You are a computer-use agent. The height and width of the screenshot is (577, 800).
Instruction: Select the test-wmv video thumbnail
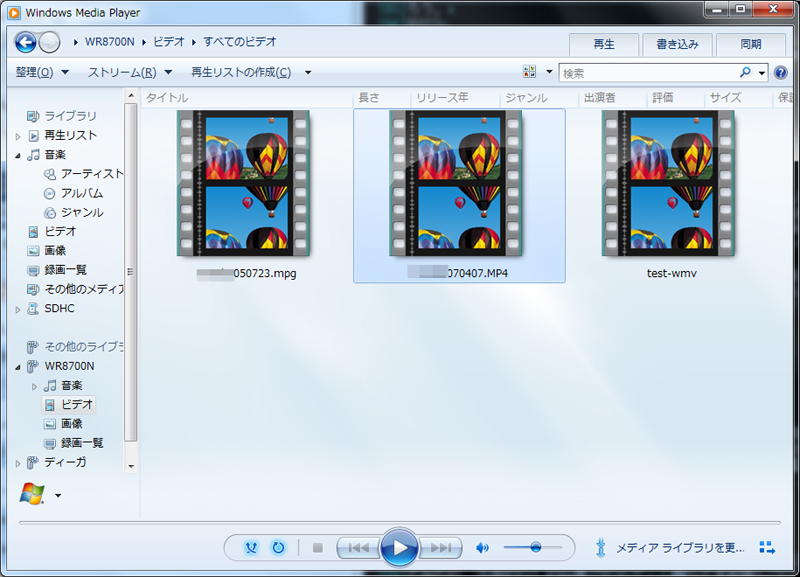tap(669, 183)
